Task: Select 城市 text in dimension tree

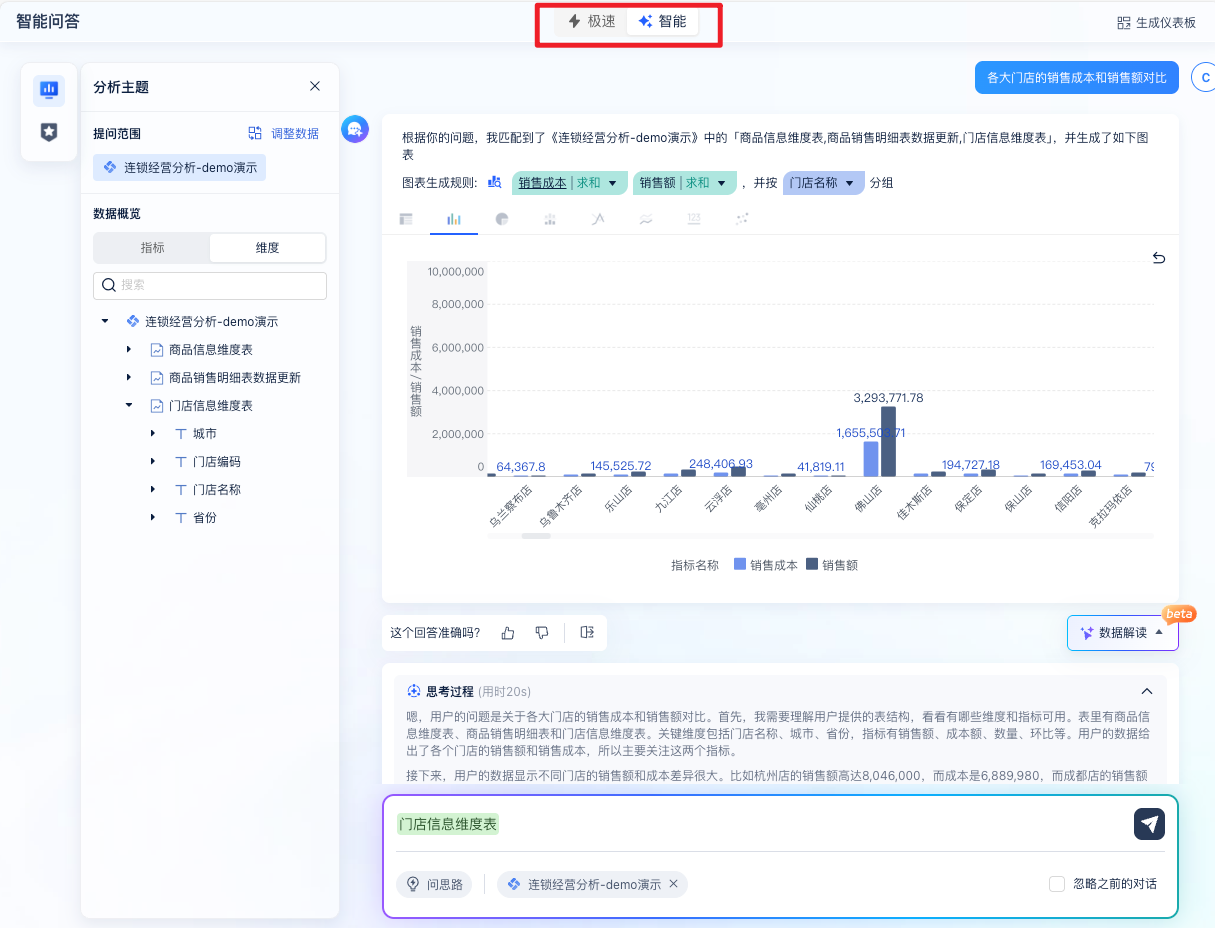Action: coord(205,434)
